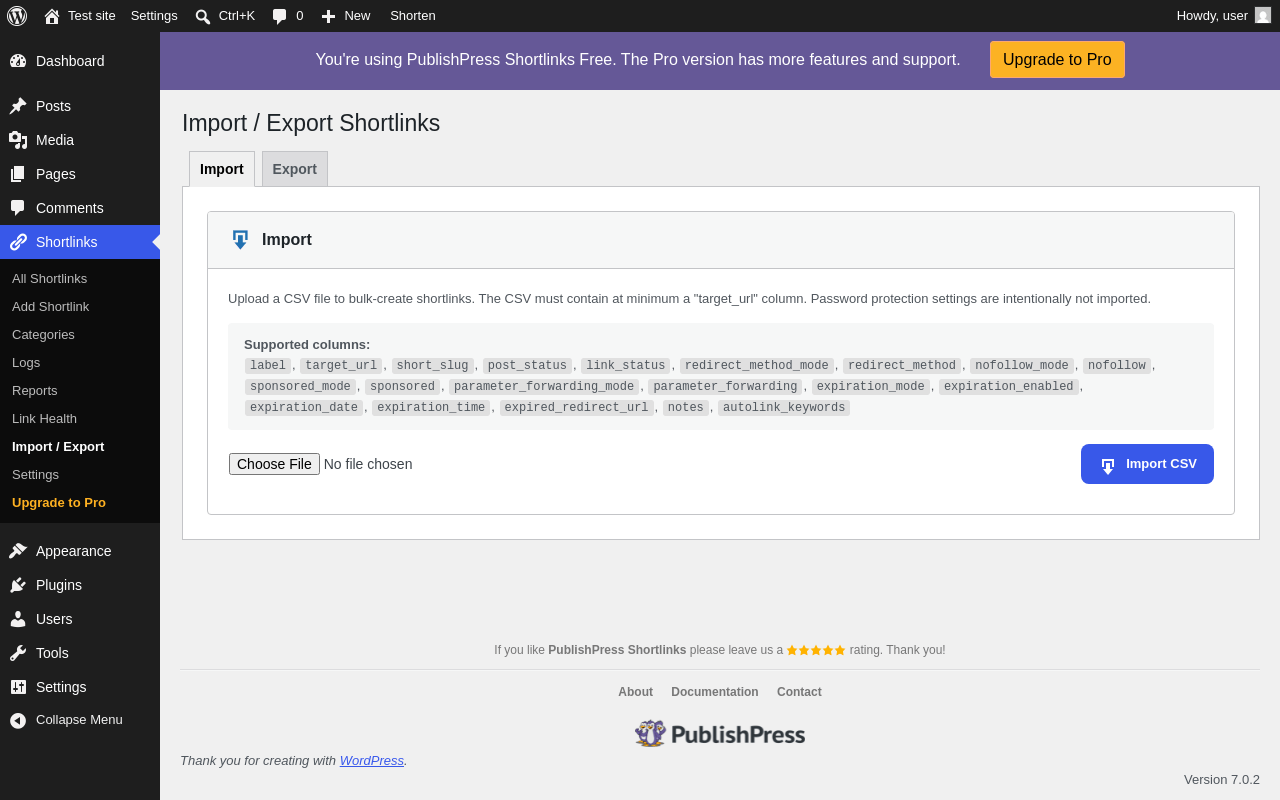Open Link Health submenu item
This screenshot has height=800, width=1280.
(44, 418)
